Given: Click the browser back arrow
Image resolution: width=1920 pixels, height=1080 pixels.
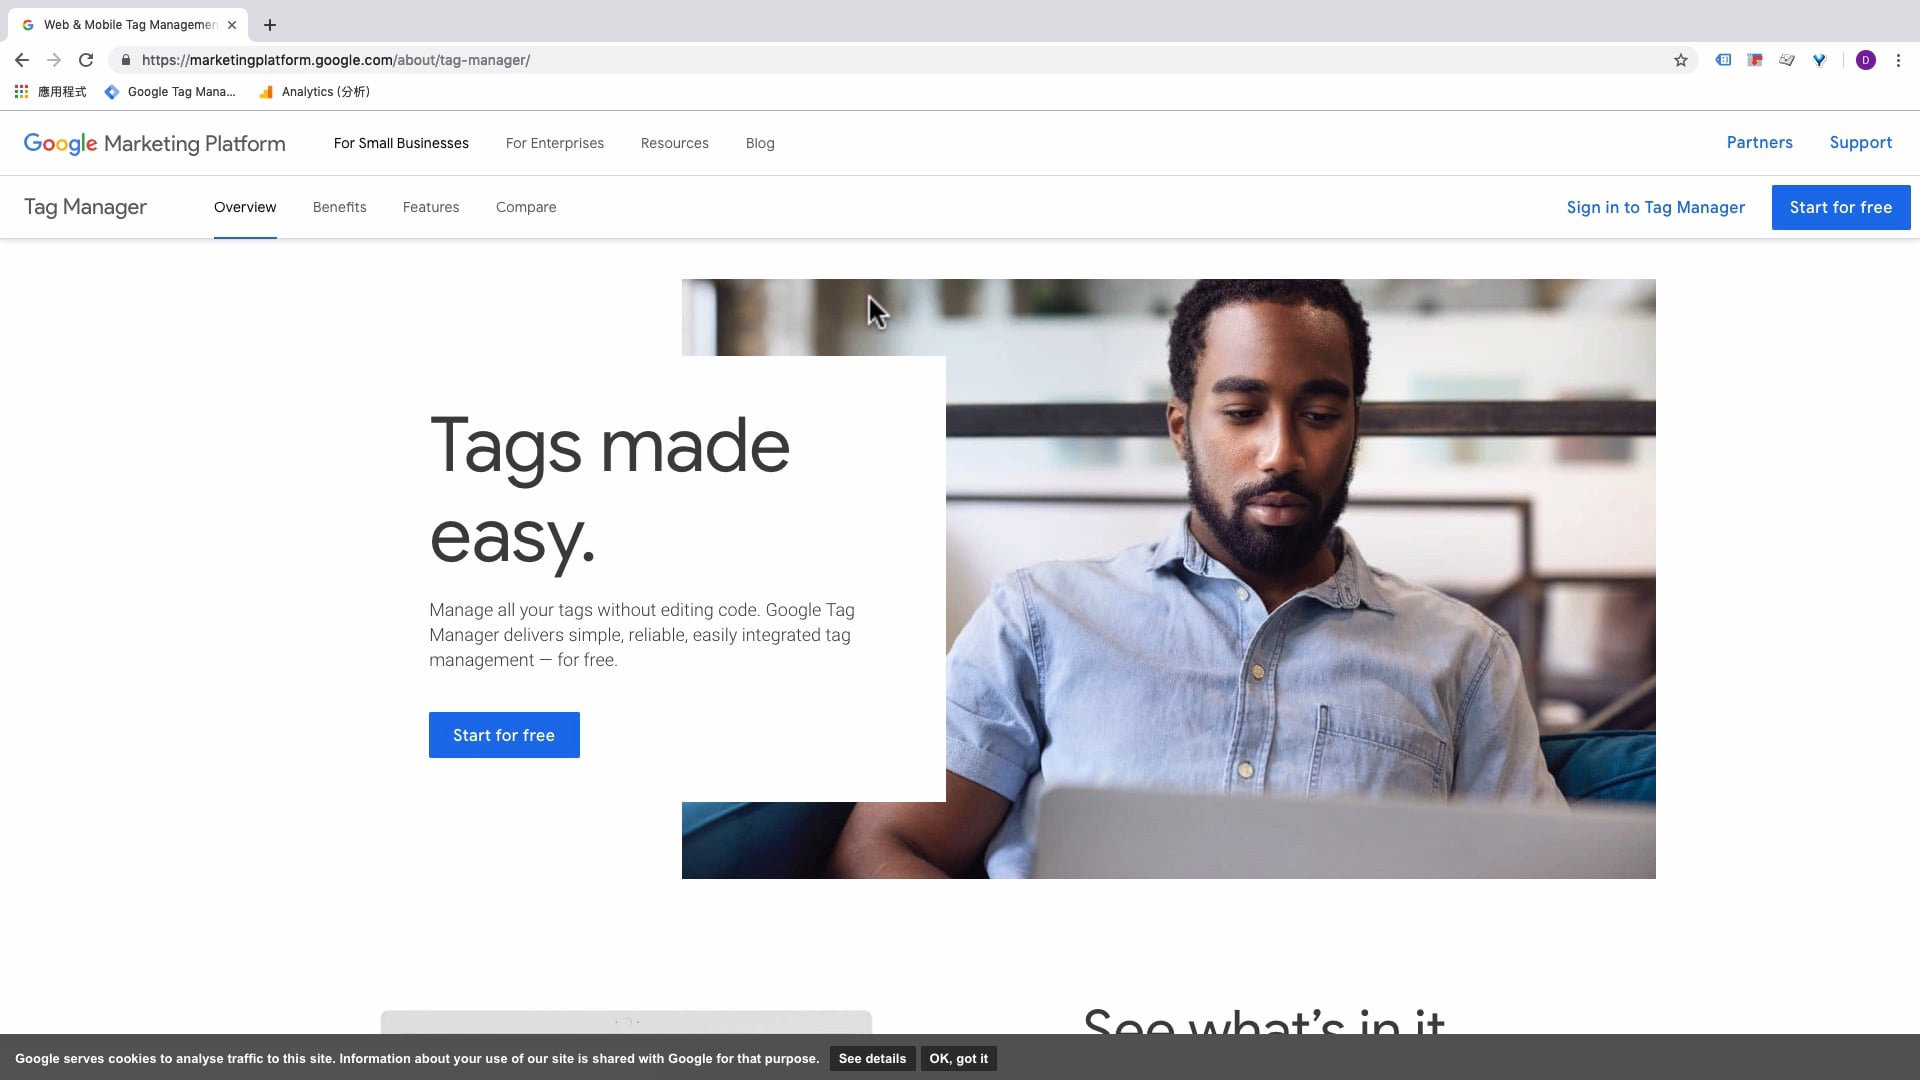Looking at the screenshot, I should click(22, 60).
